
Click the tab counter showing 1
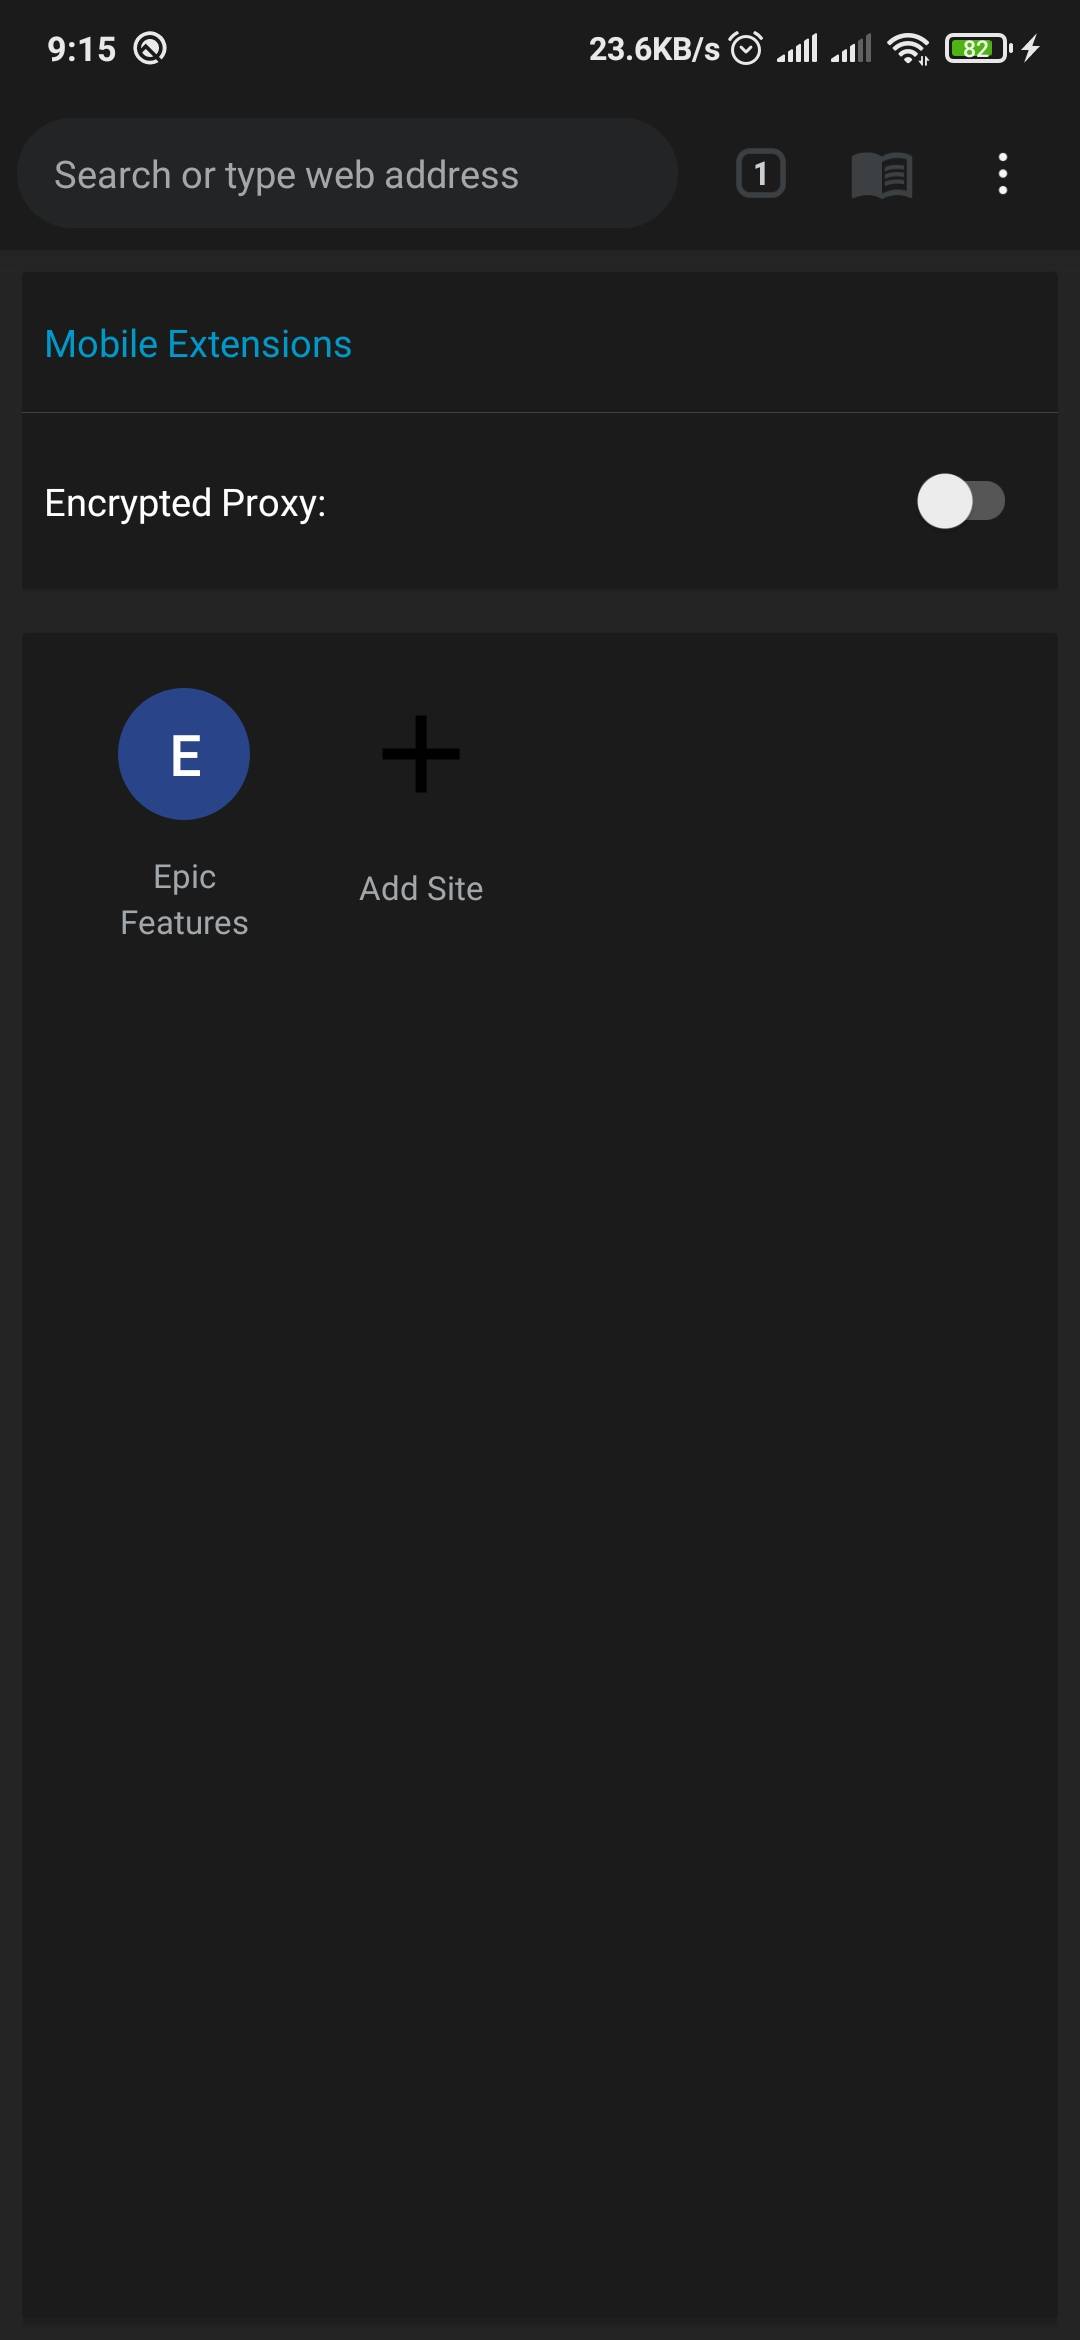click(760, 173)
